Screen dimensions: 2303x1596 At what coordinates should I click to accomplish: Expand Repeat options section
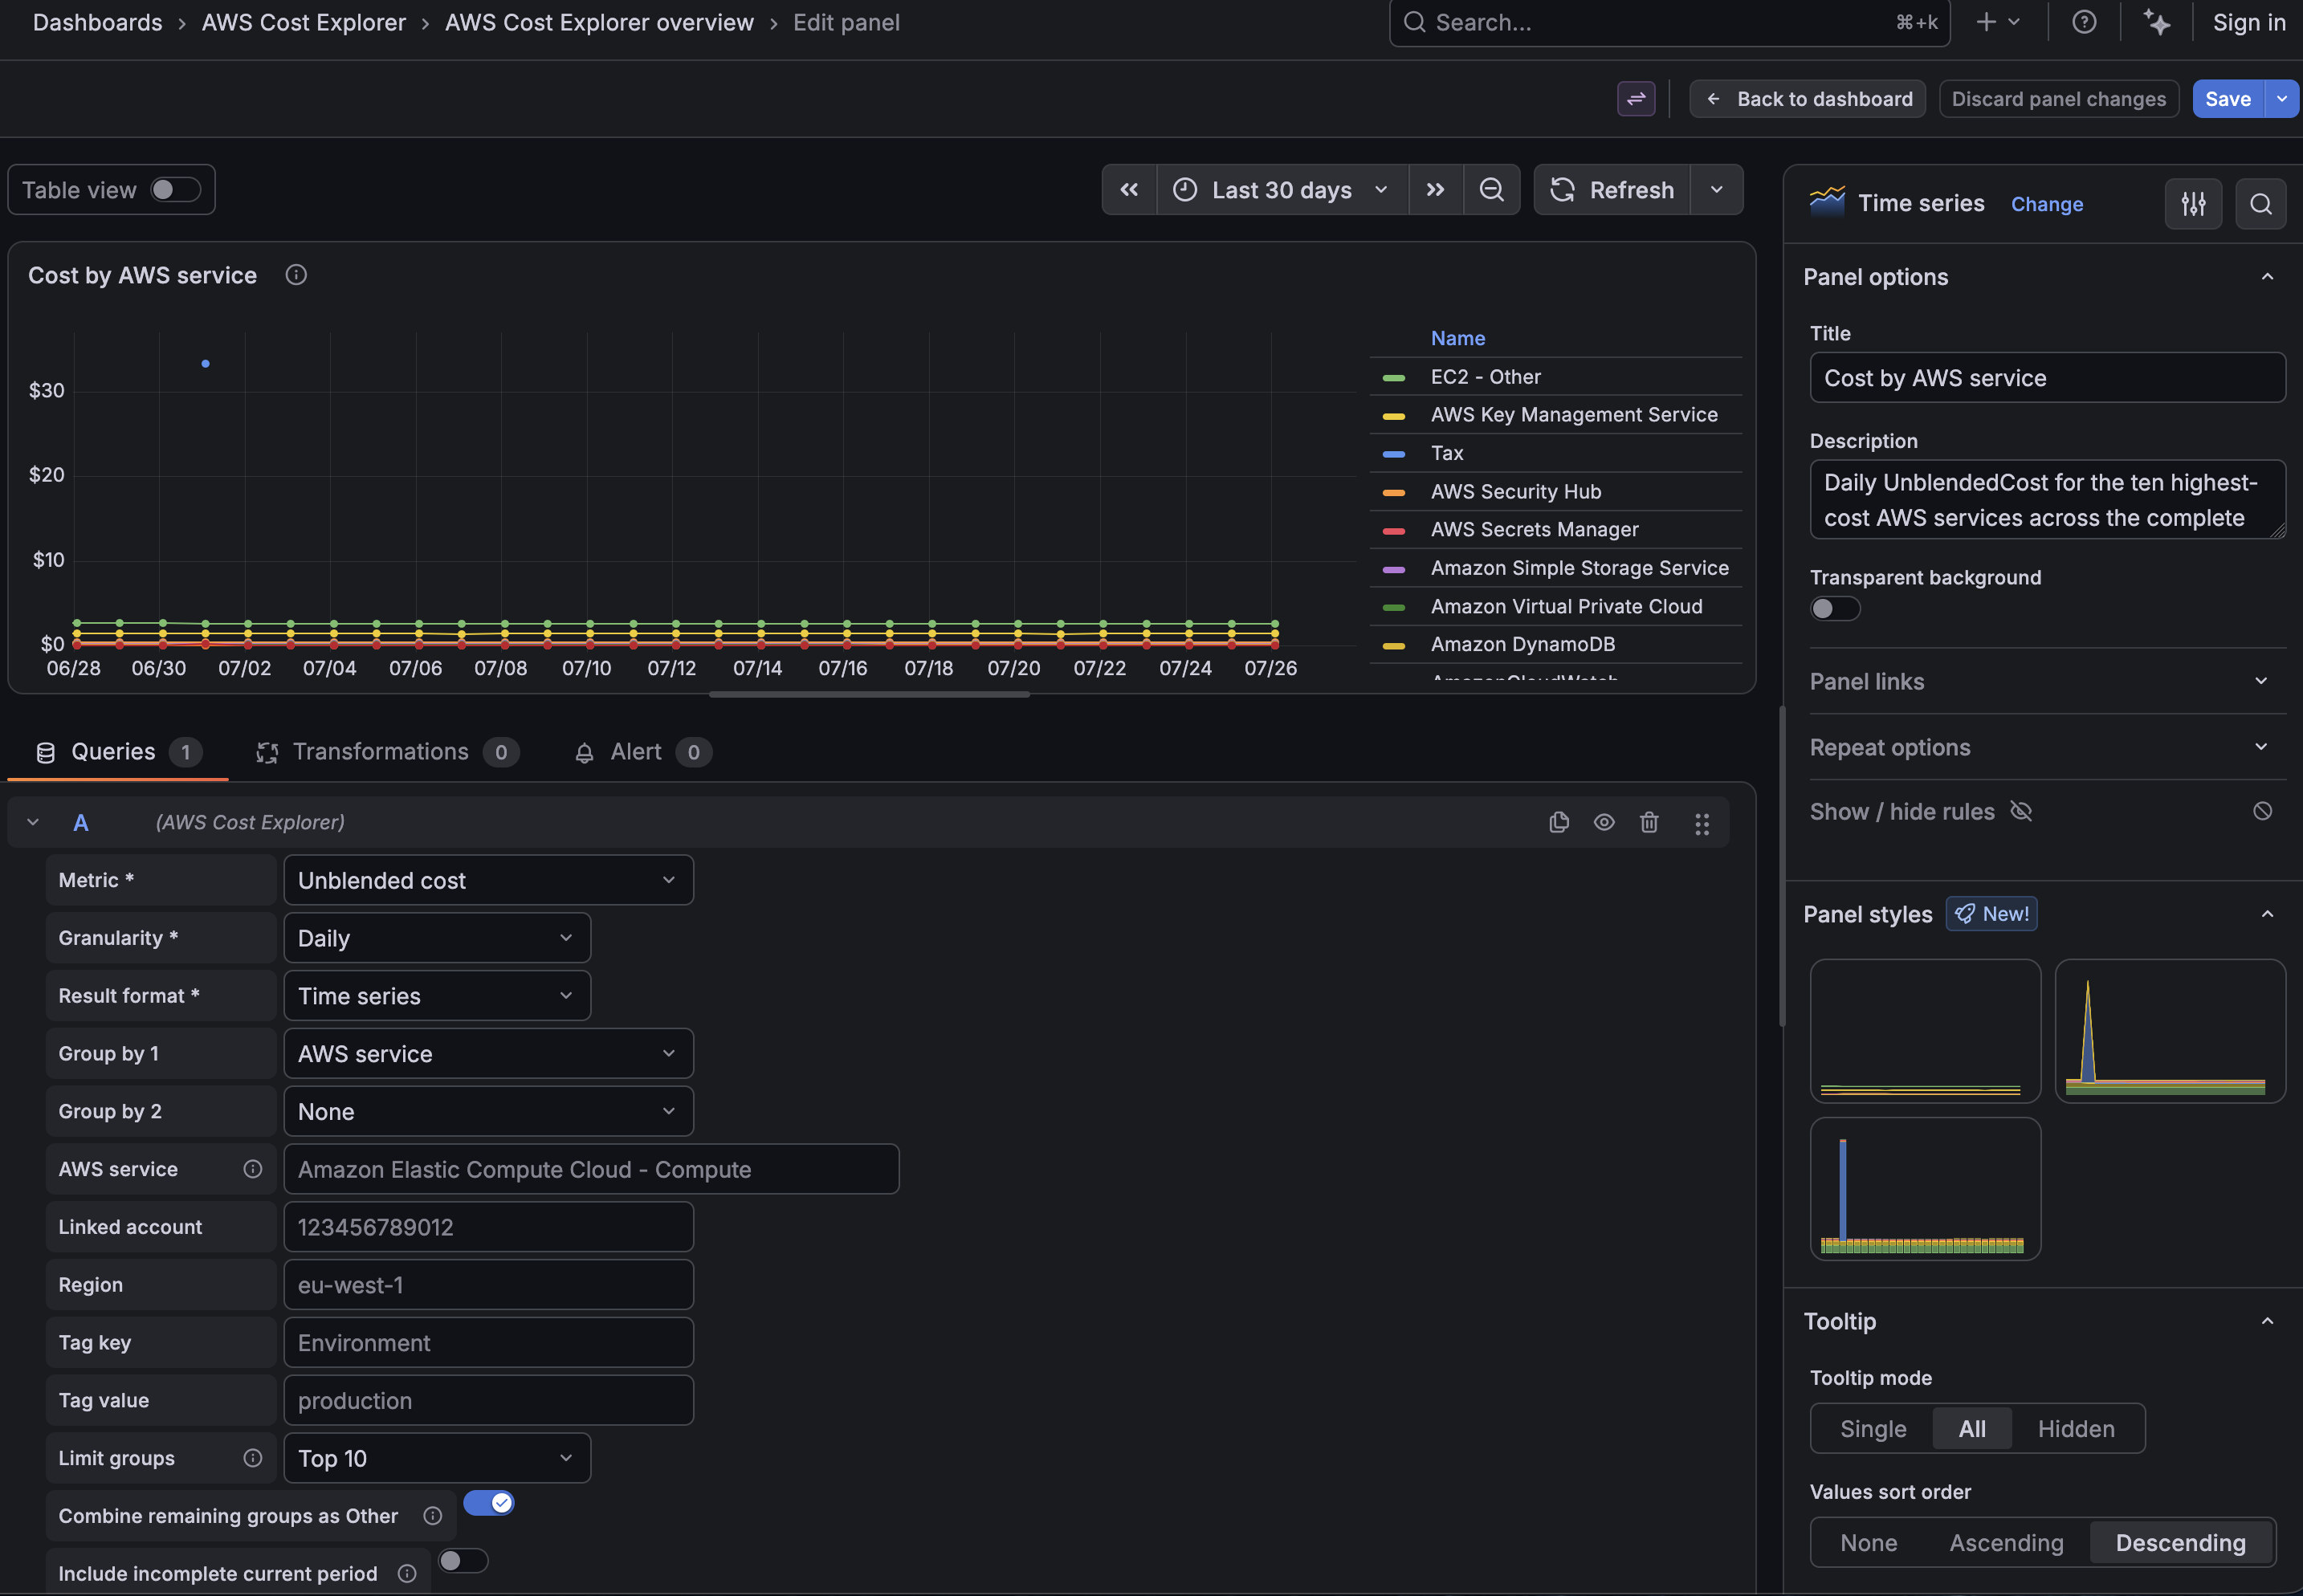pos(2047,747)
